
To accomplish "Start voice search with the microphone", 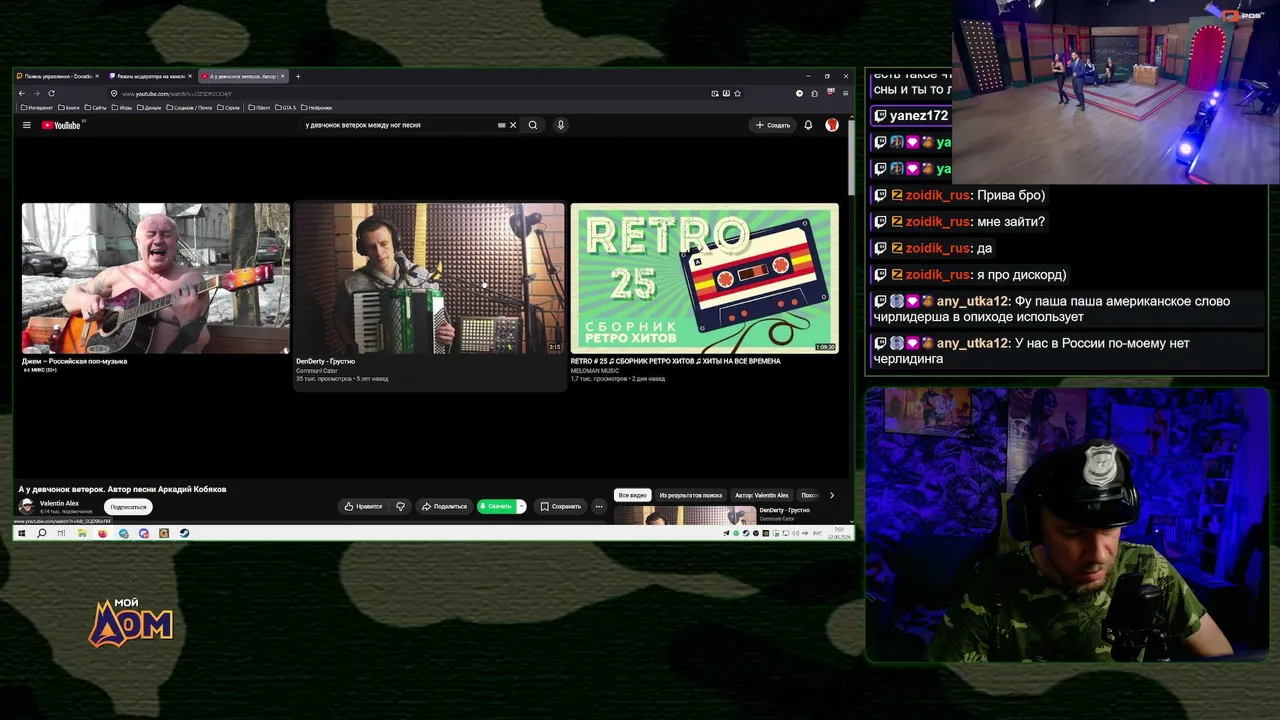I will point(561,125).
